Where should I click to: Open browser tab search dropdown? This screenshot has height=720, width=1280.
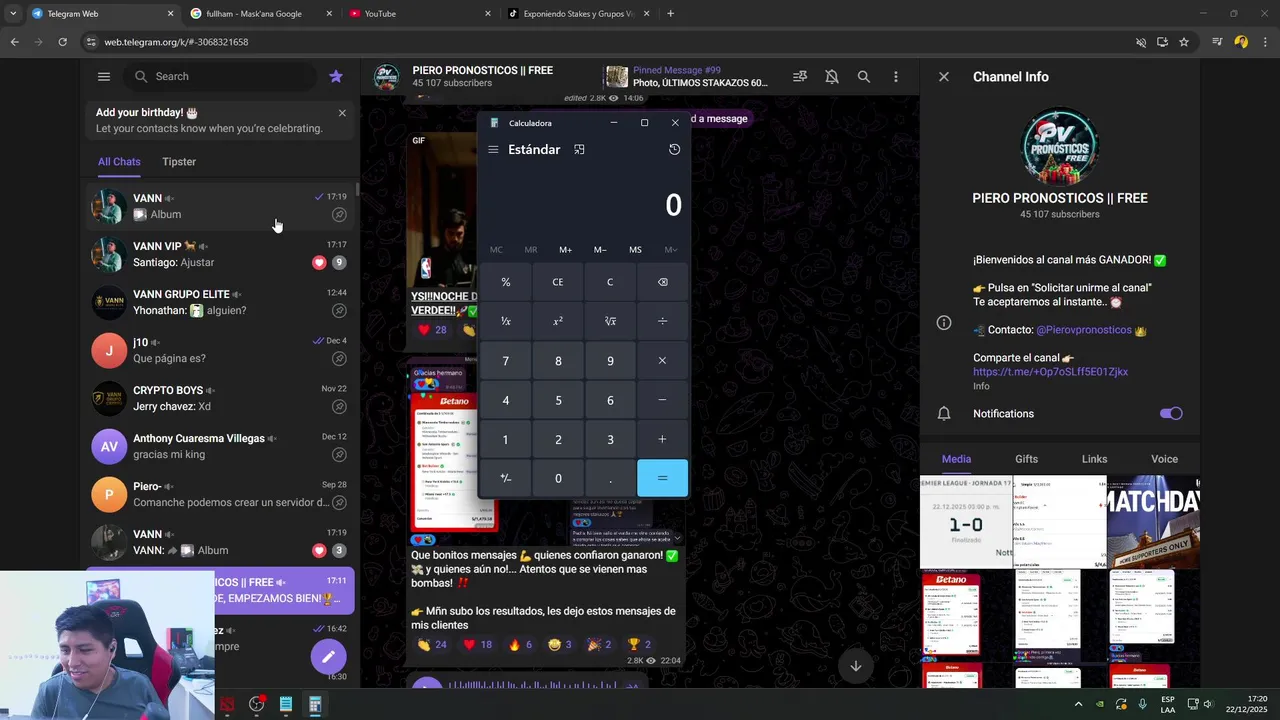pyautogui.click(x=12, y=14)
